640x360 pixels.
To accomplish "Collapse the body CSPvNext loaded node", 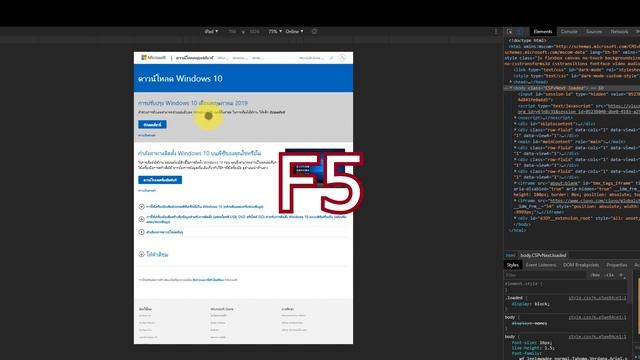I will click(511, 88).
